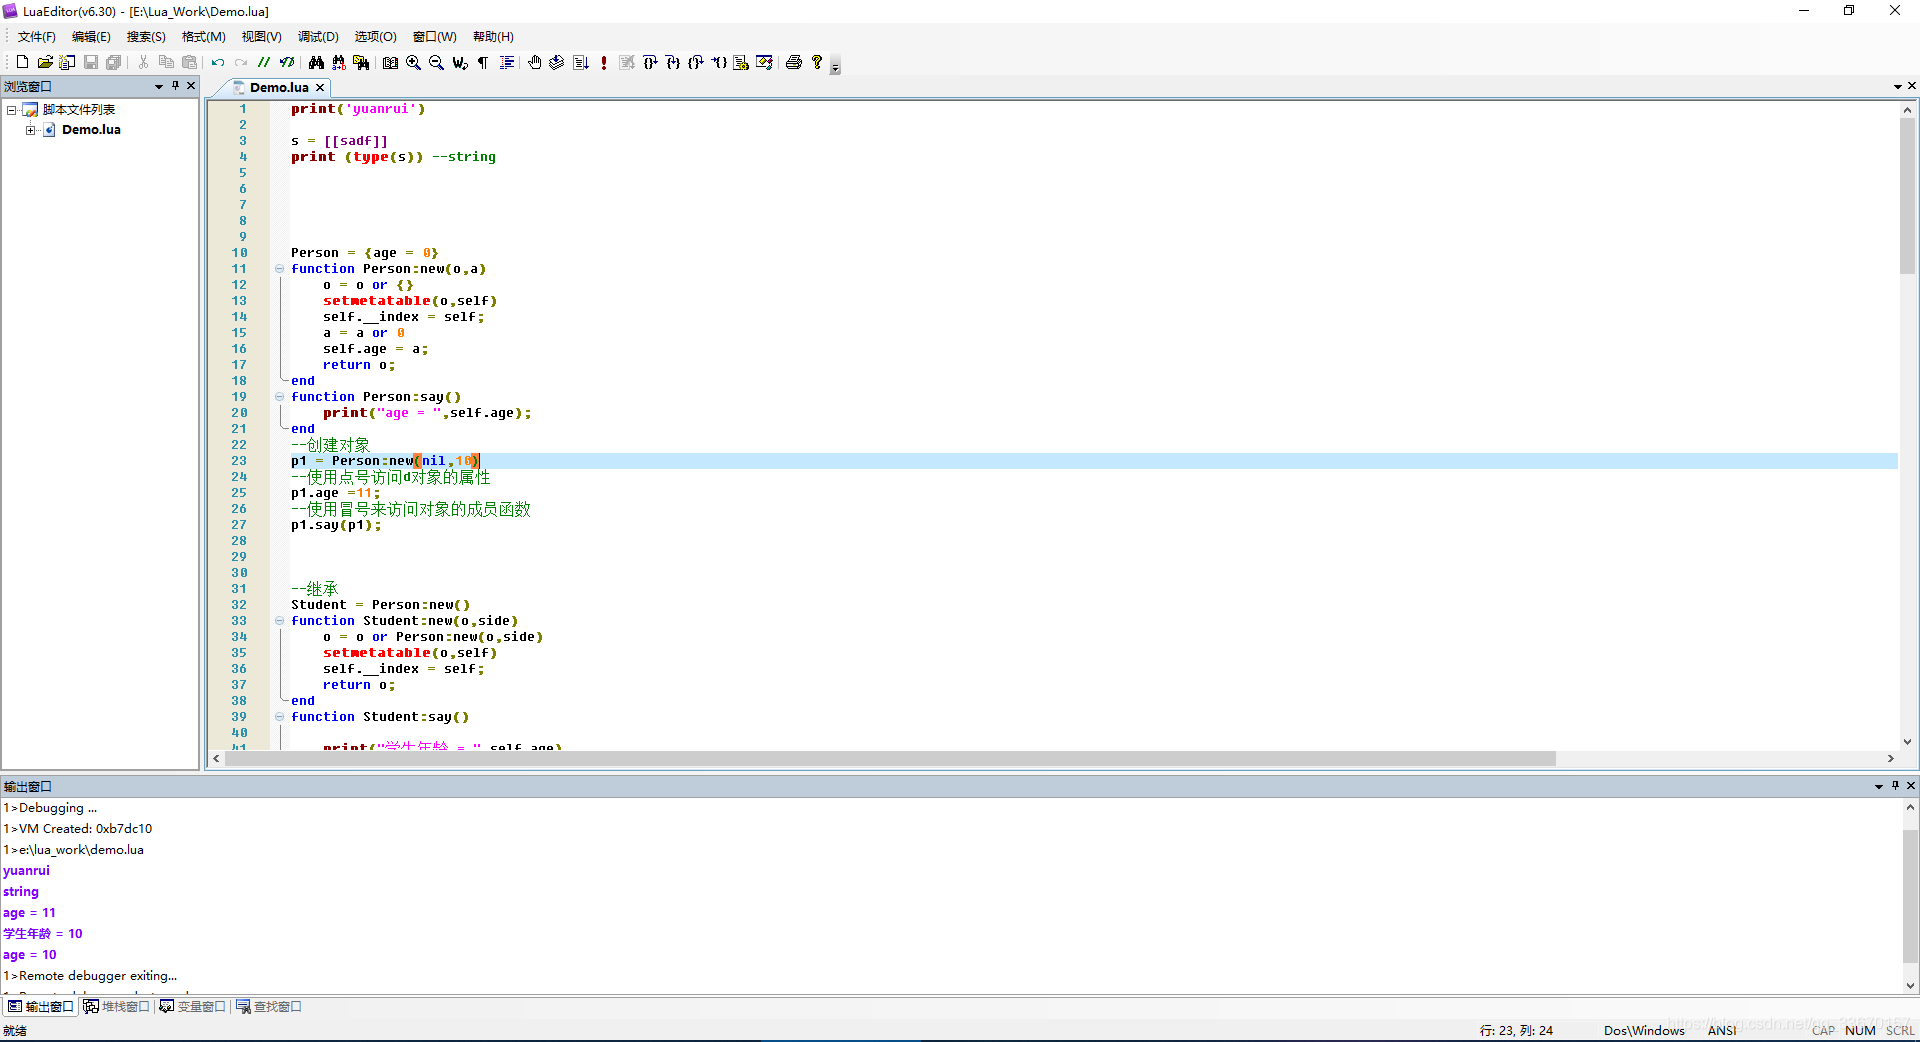Screen dimensions: 1920x1042
Task: Open Find with the binoculars icon
Action: tap(316, 62)
